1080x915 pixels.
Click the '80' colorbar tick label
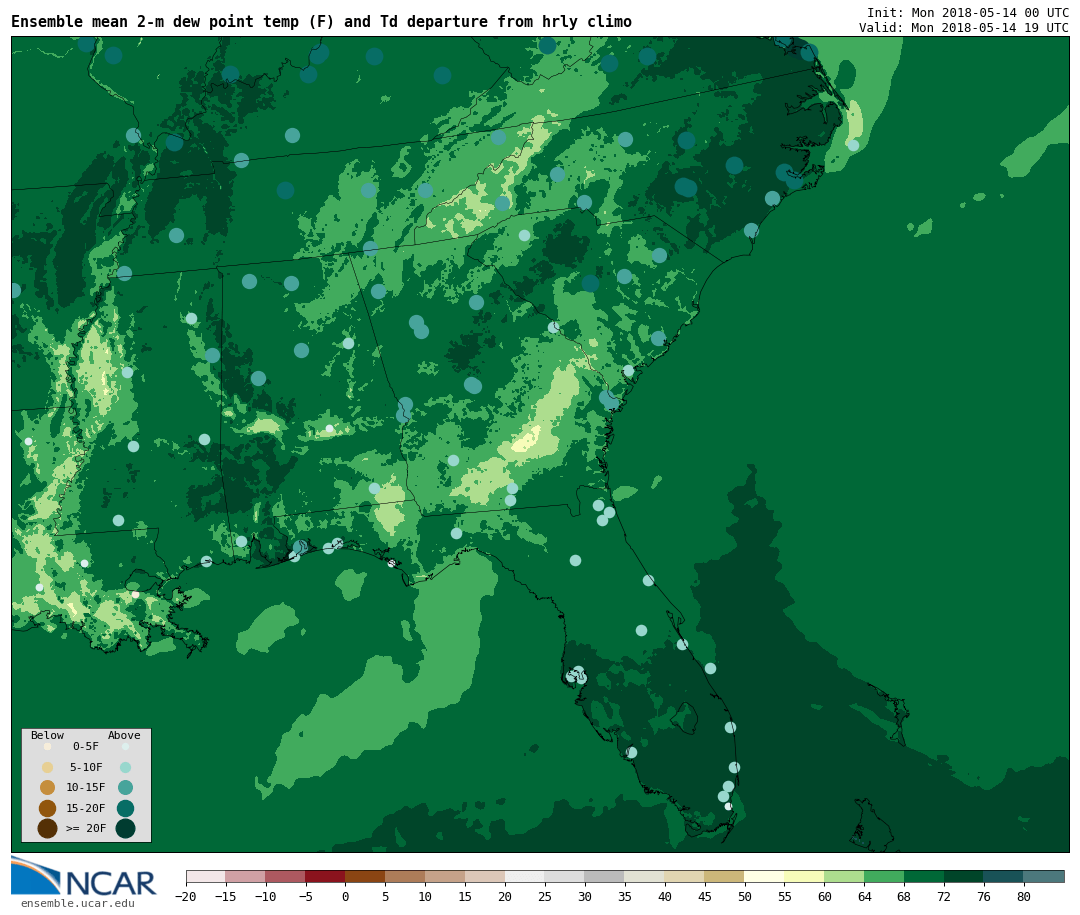tap(1024, 896)
